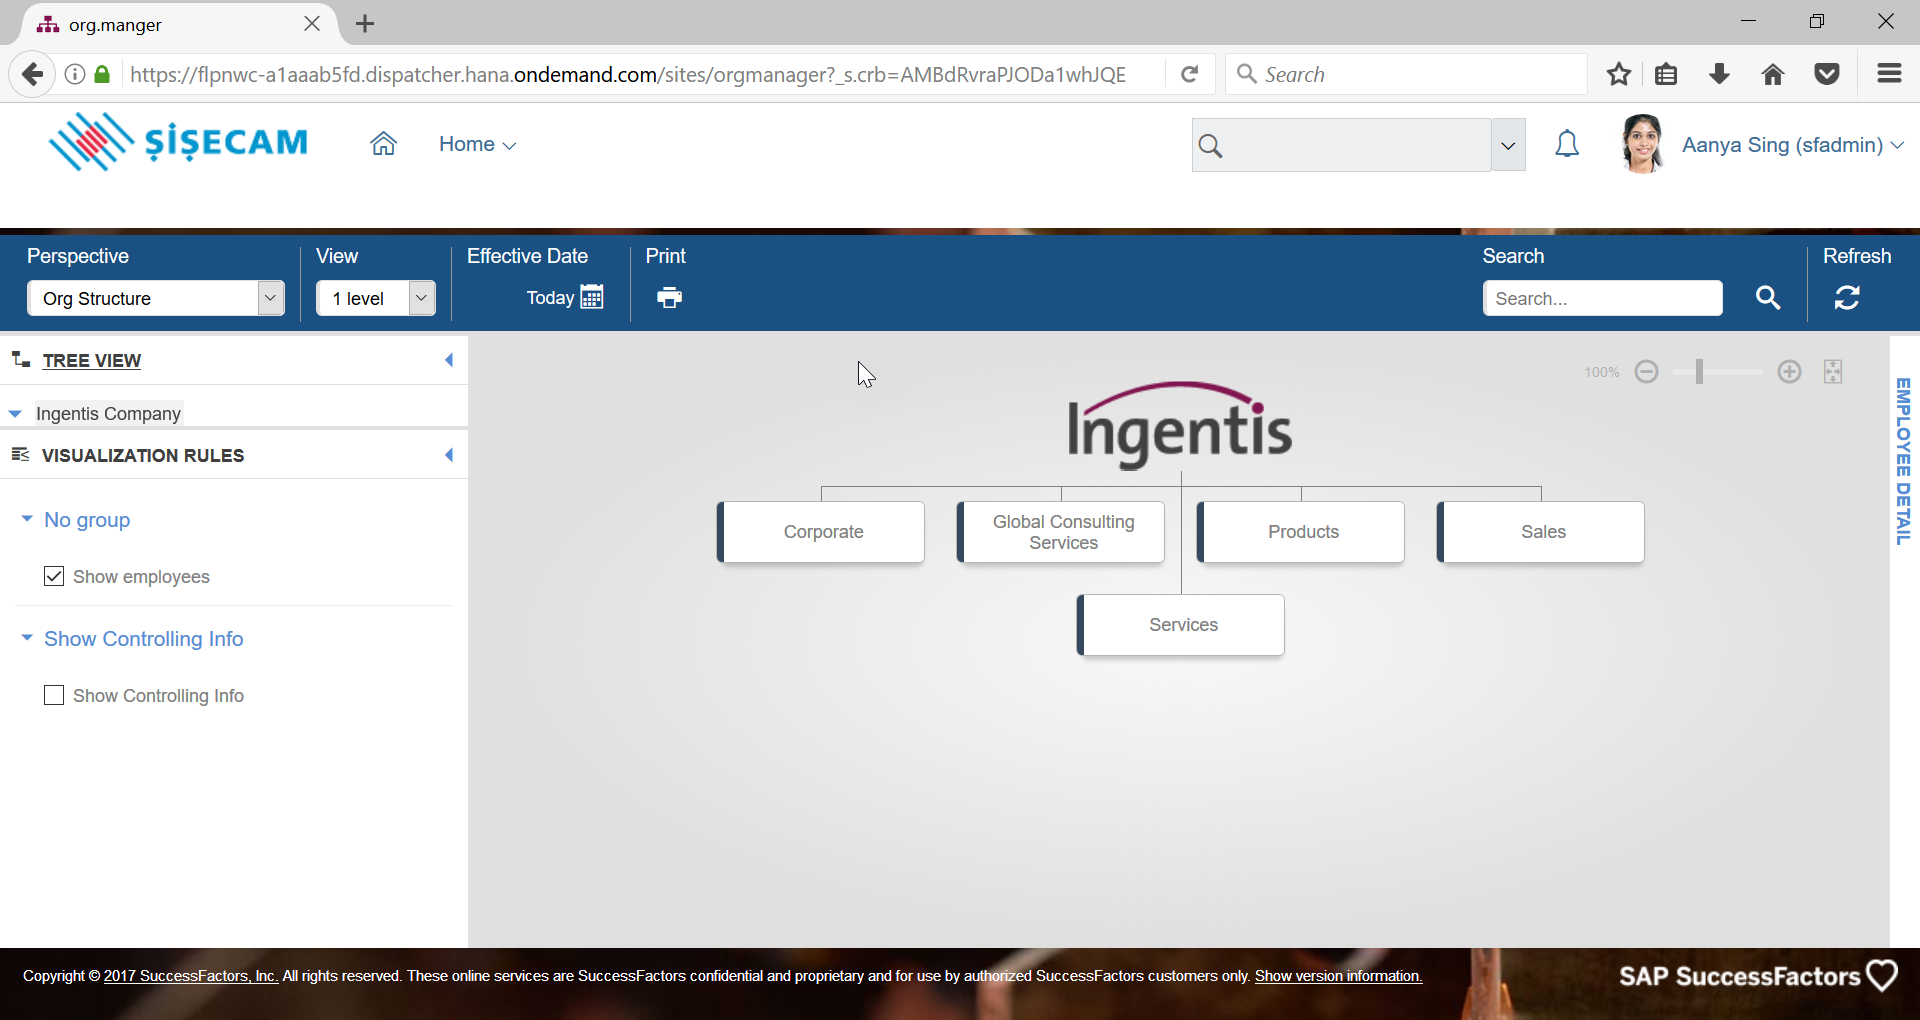Click the Refresh arrows icon
The width and height of the screenshot is (1920, 1020).
point(1846,297)
